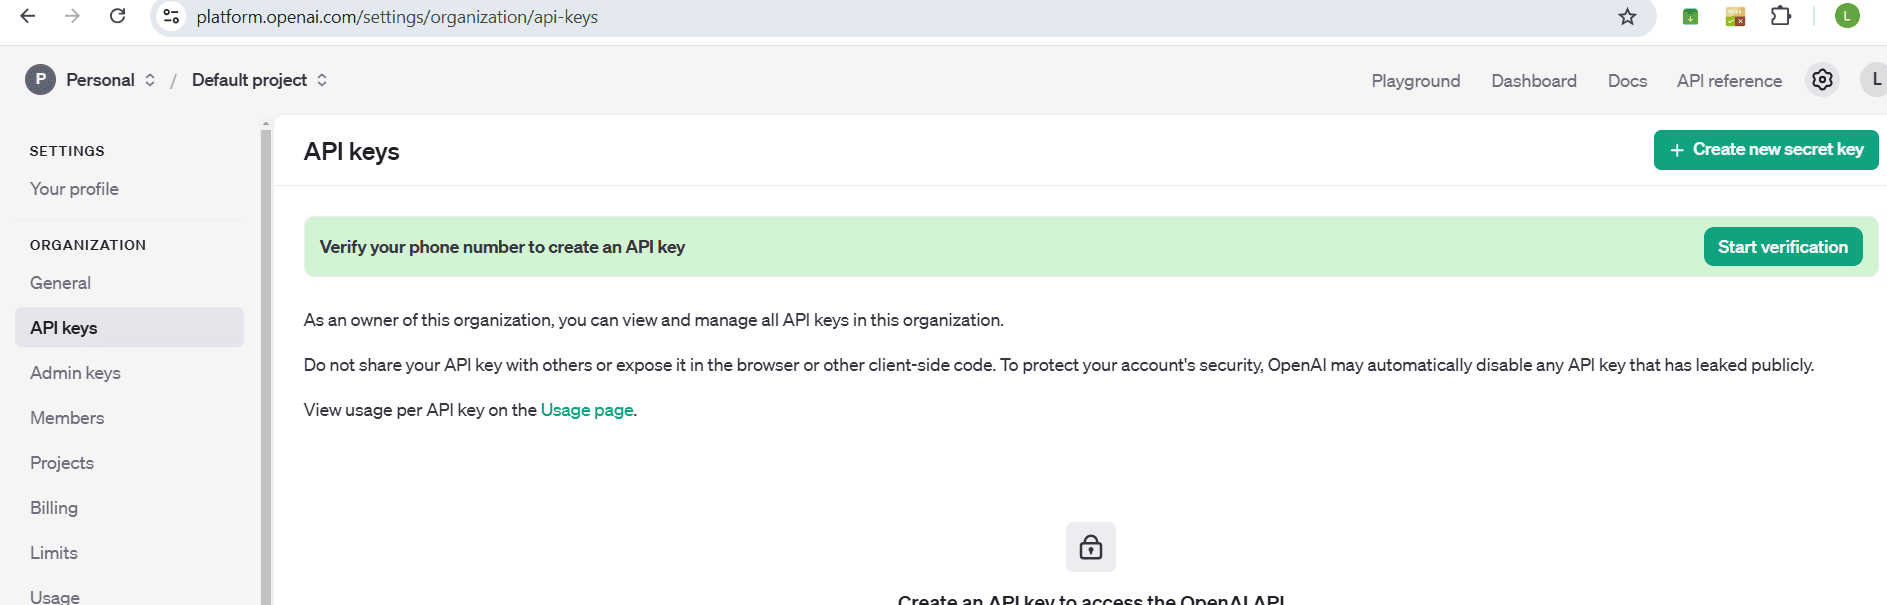
Task: Click the sidebar vertical scrollbar
Action: [266, 360]
